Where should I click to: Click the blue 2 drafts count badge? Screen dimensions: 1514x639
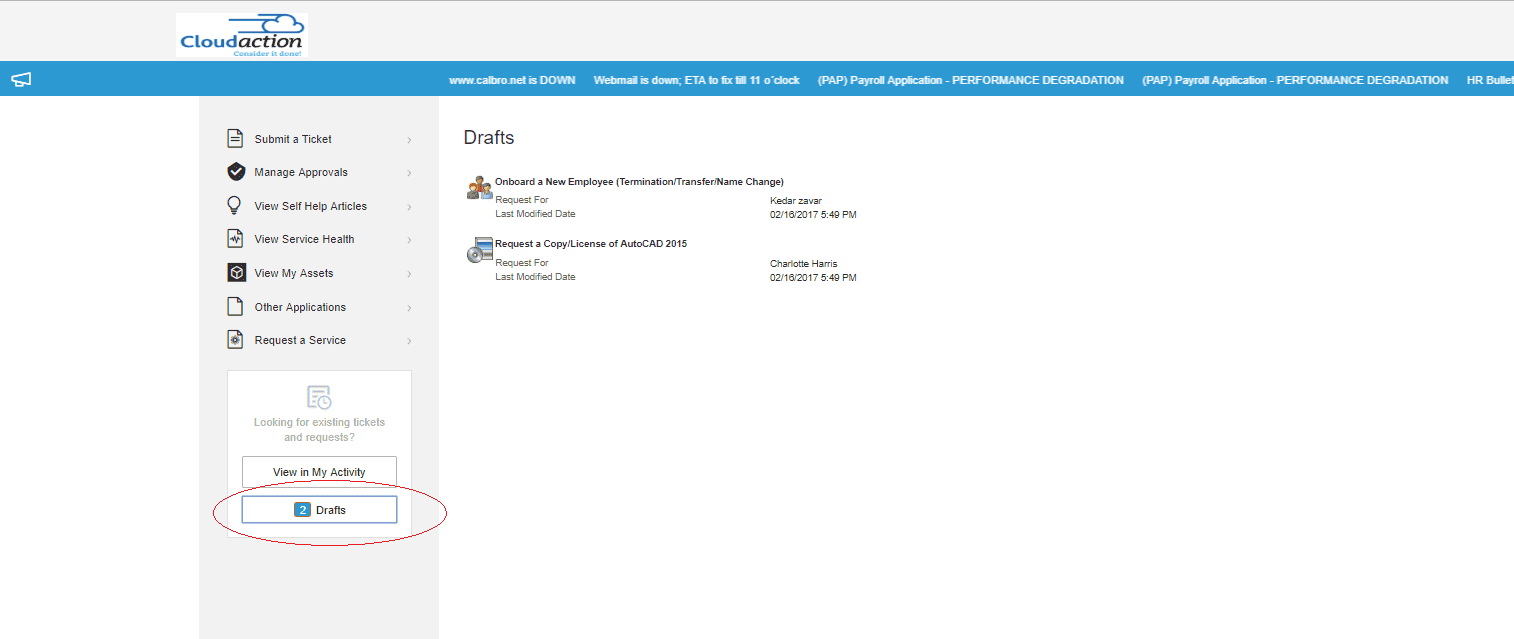(302, 510)
